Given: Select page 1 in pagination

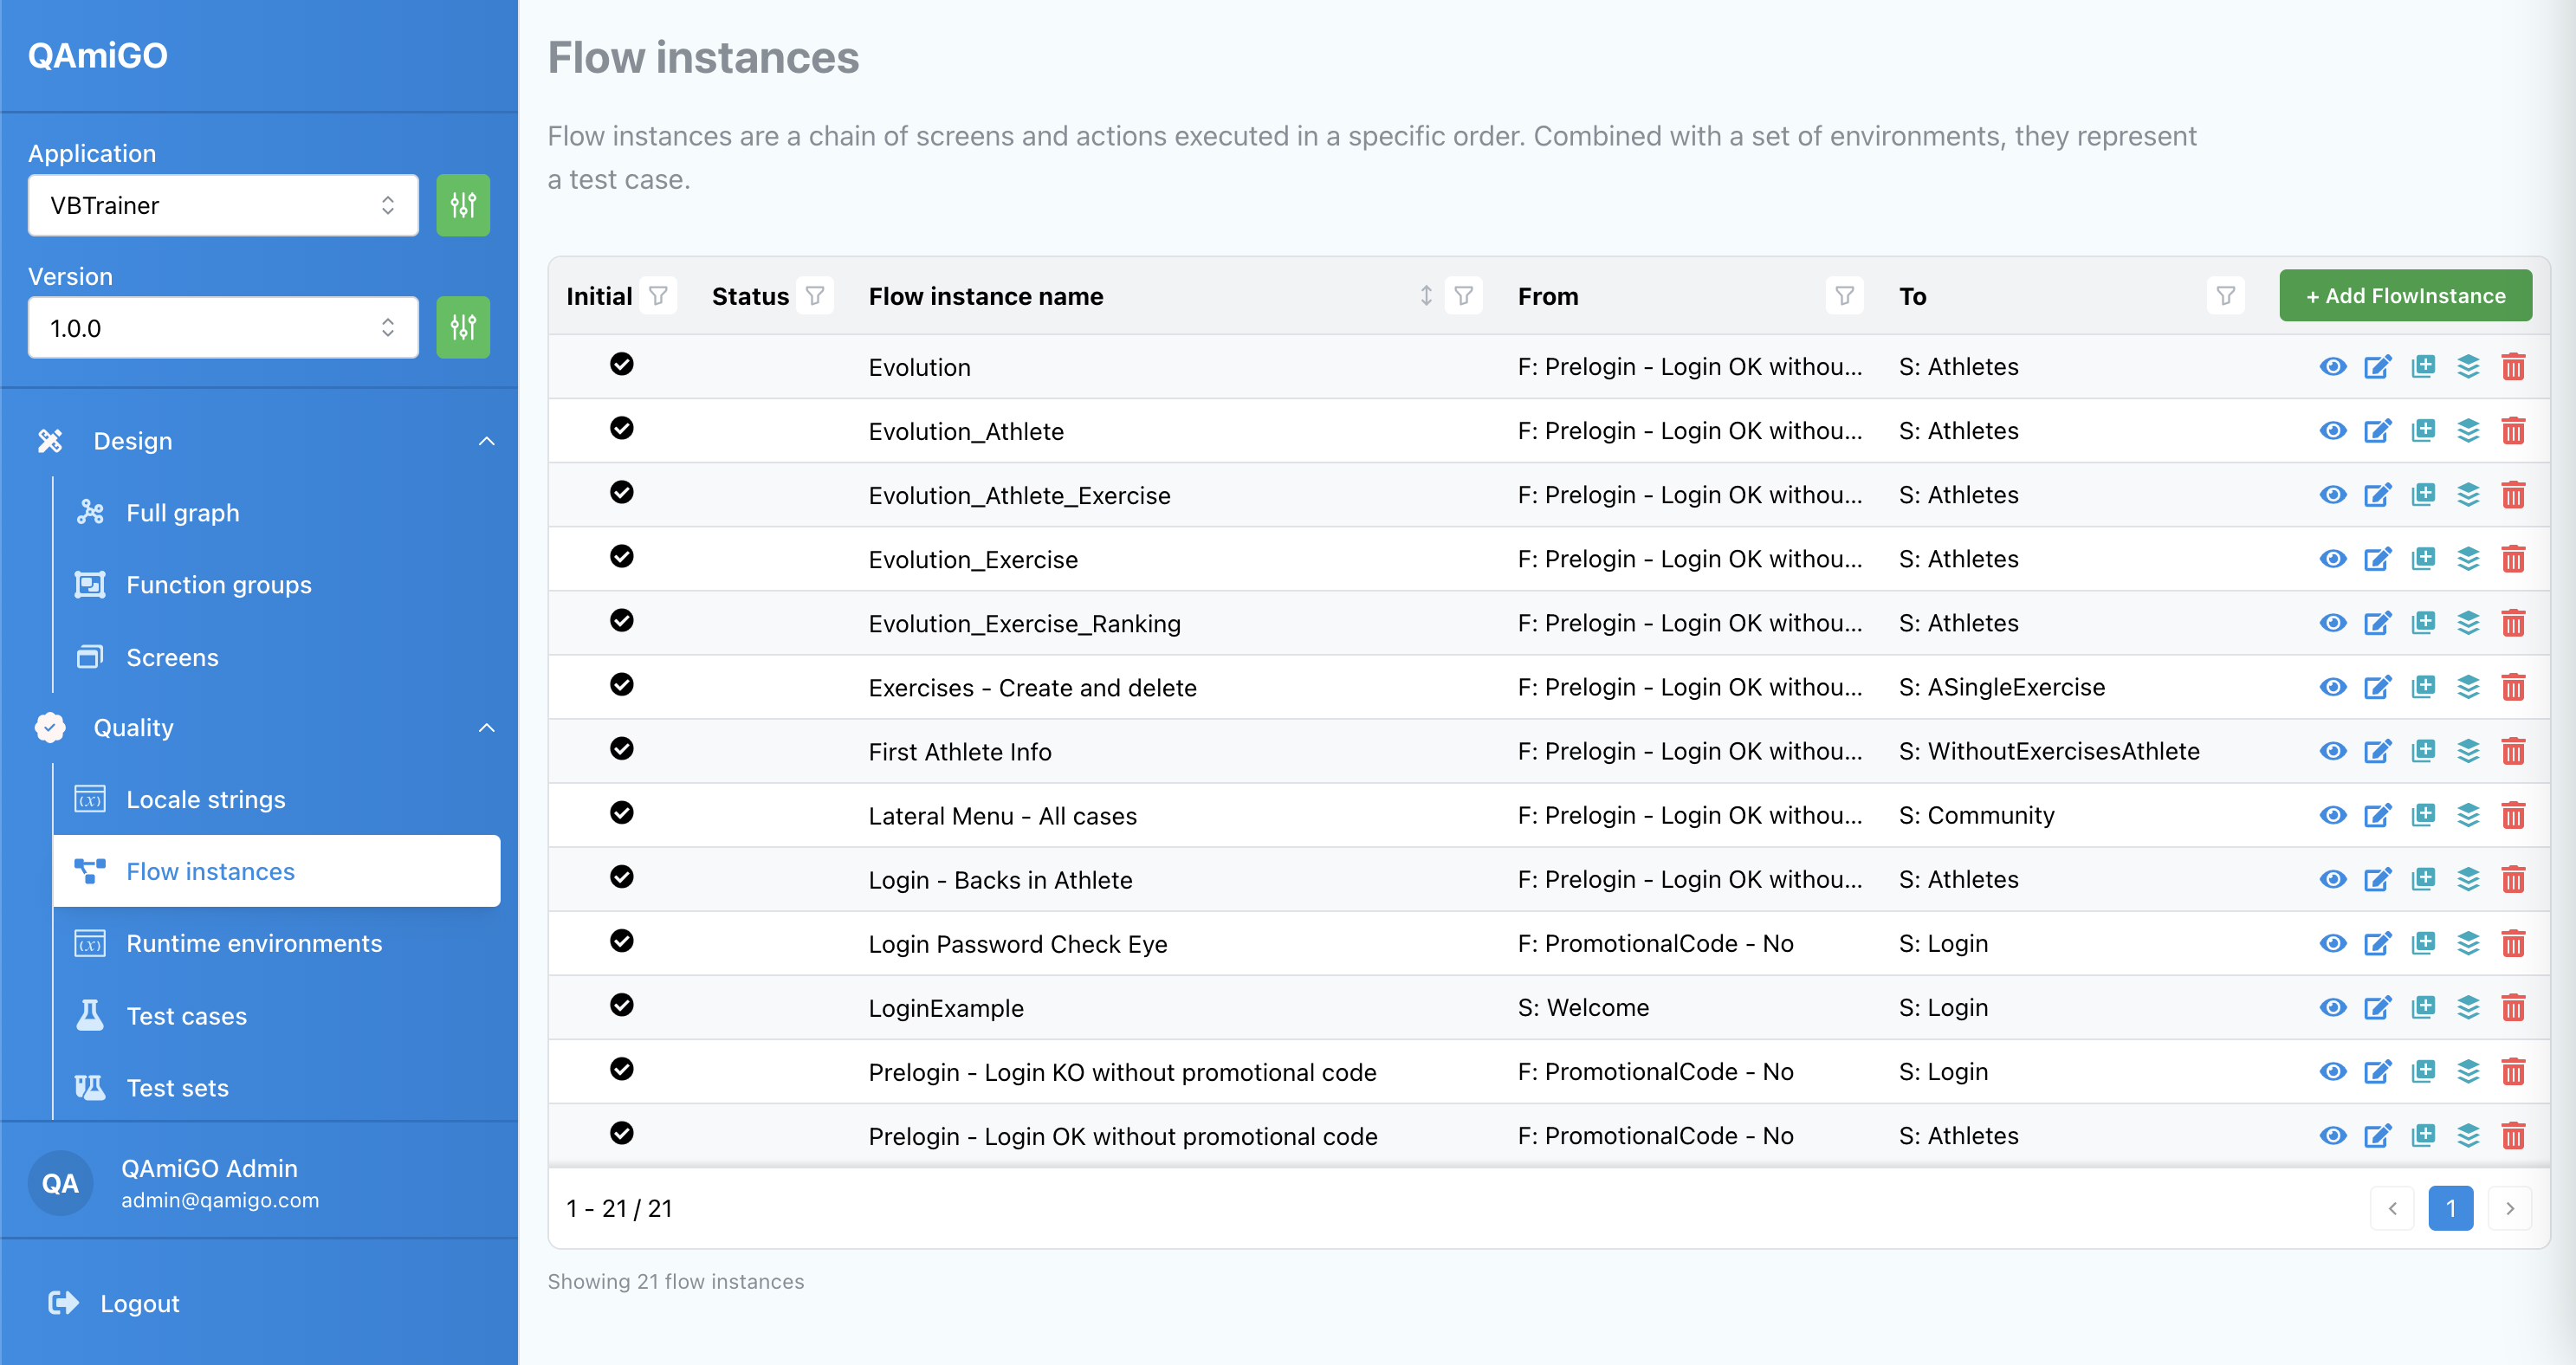Looking at the screenshot, I should (2450, 1208).
